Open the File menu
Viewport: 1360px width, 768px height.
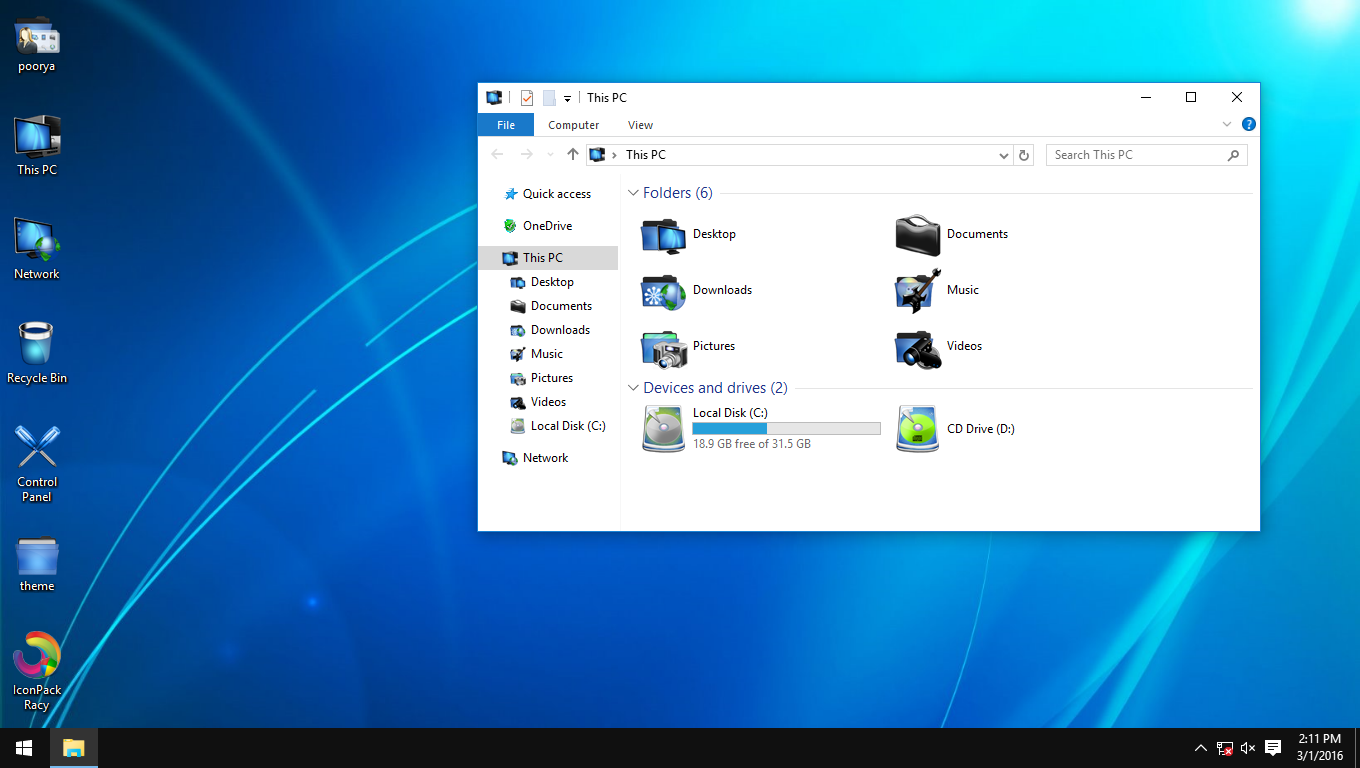505,124
